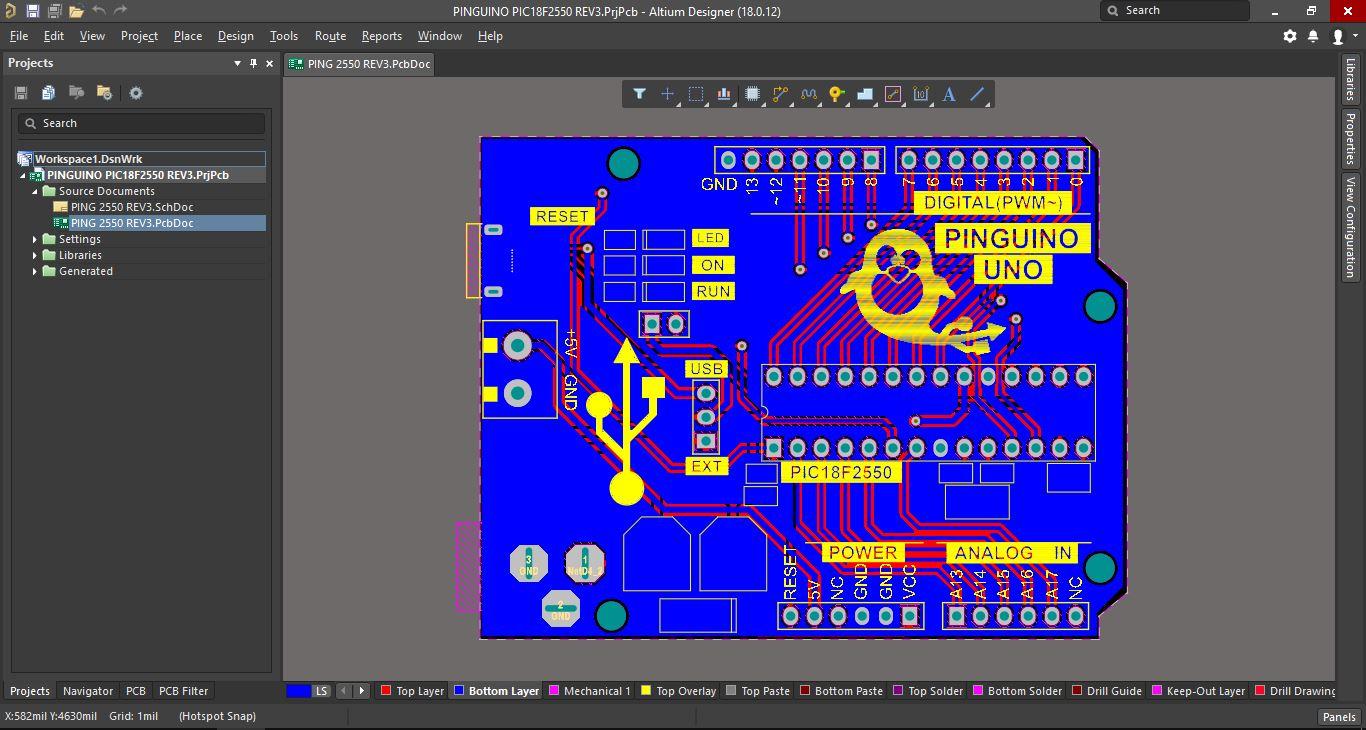Select PING 2550 REV3.PcbDoc in project tree
The image size is (1366, 730).
point(132,223)
